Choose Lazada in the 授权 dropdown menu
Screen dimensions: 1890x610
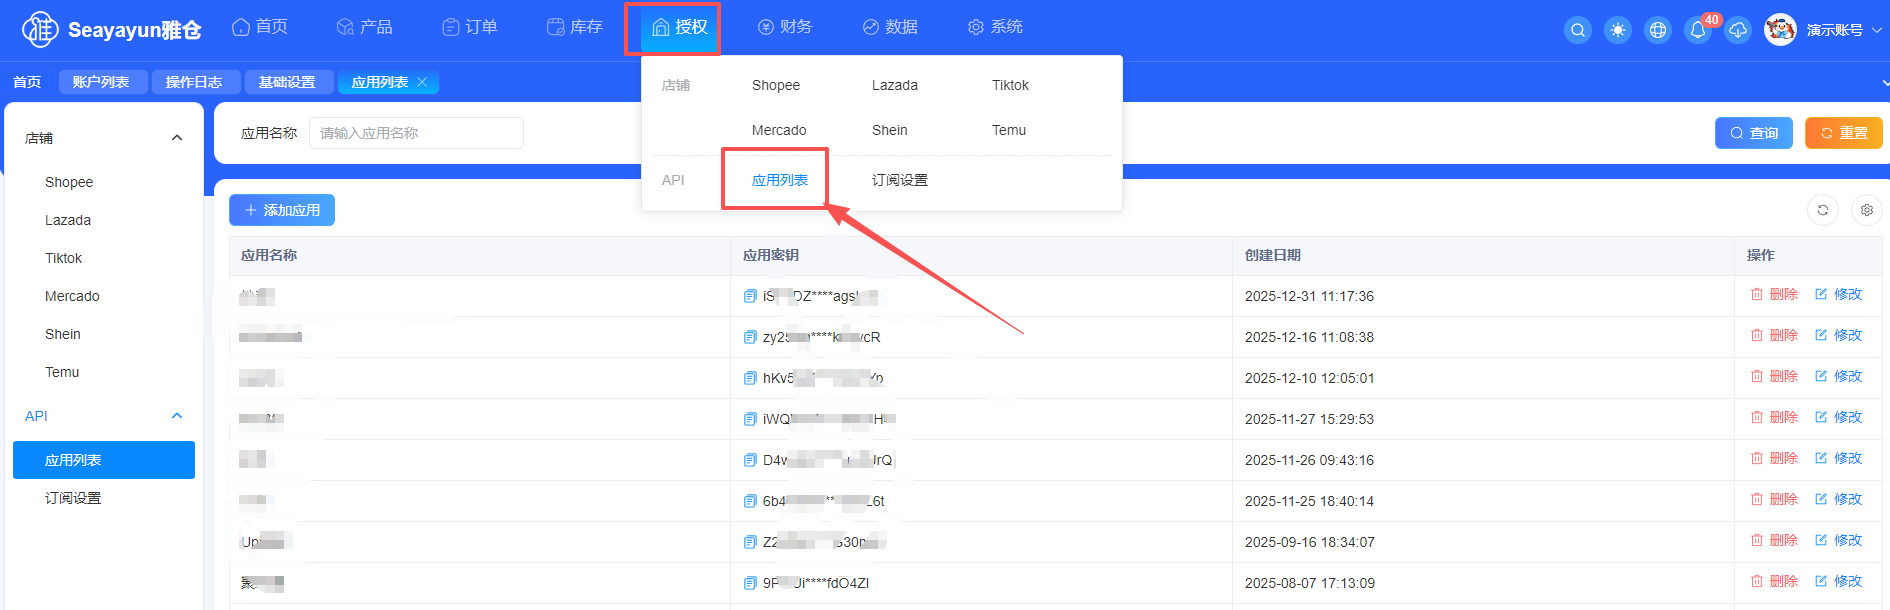click(x=895, y=85)
